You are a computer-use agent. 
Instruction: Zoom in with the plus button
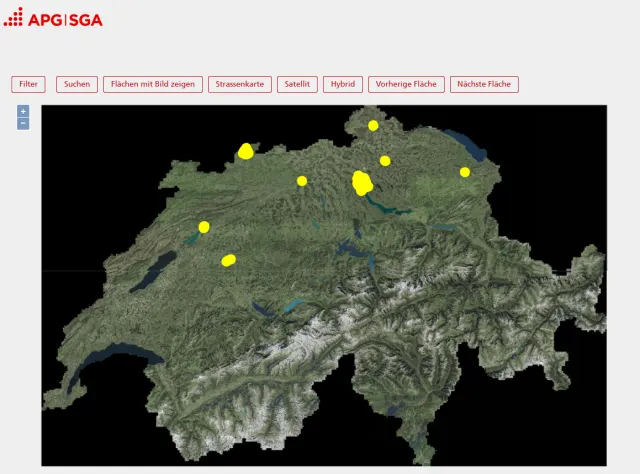[23, 111]
